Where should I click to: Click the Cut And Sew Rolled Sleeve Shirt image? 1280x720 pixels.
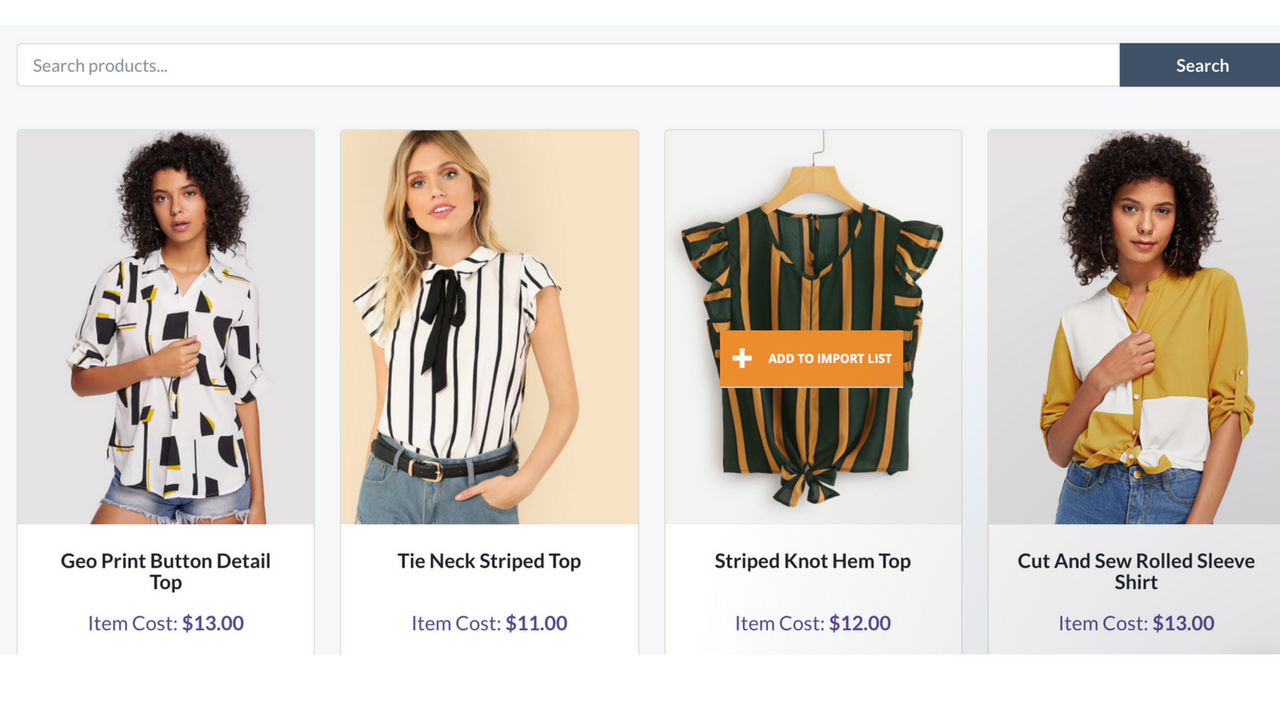coord(1136,326)
